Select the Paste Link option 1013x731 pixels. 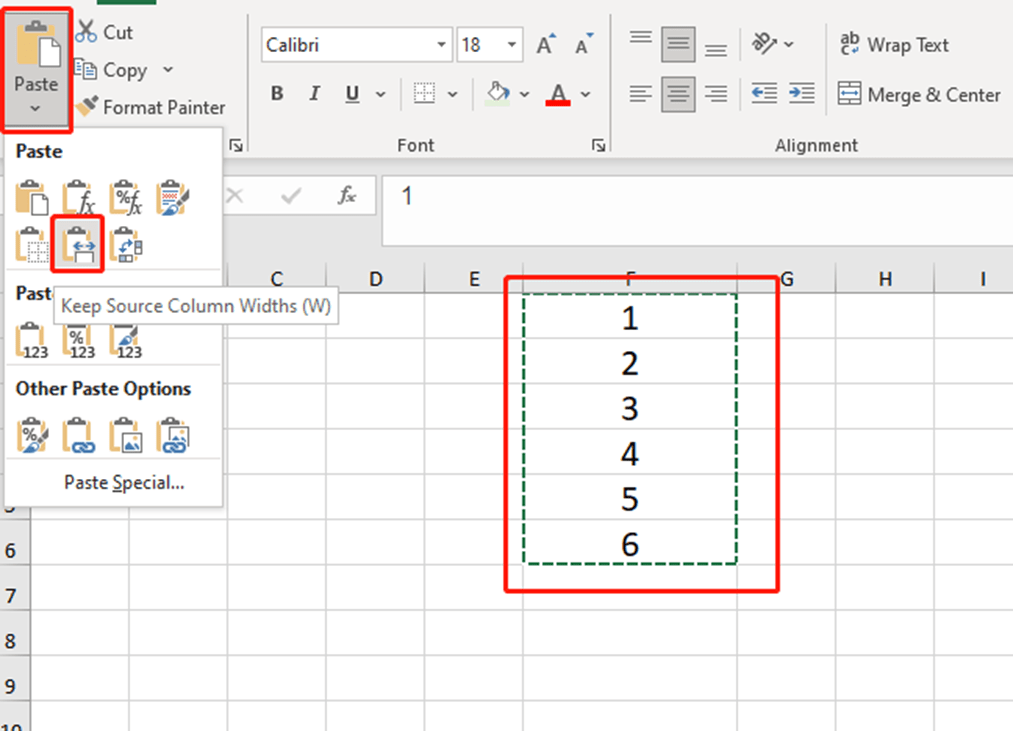click(77, 435)
